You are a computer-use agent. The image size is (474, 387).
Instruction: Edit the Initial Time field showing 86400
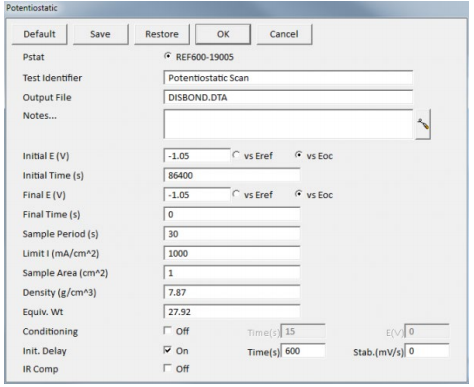tap(232, 175)
